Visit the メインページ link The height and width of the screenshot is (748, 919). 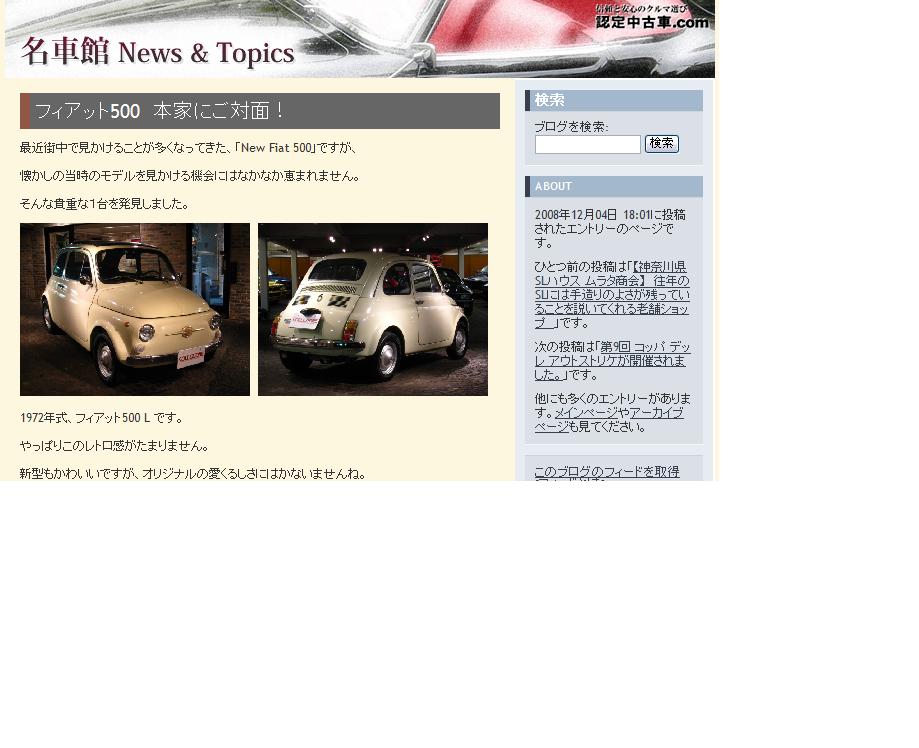coord(586,412)
